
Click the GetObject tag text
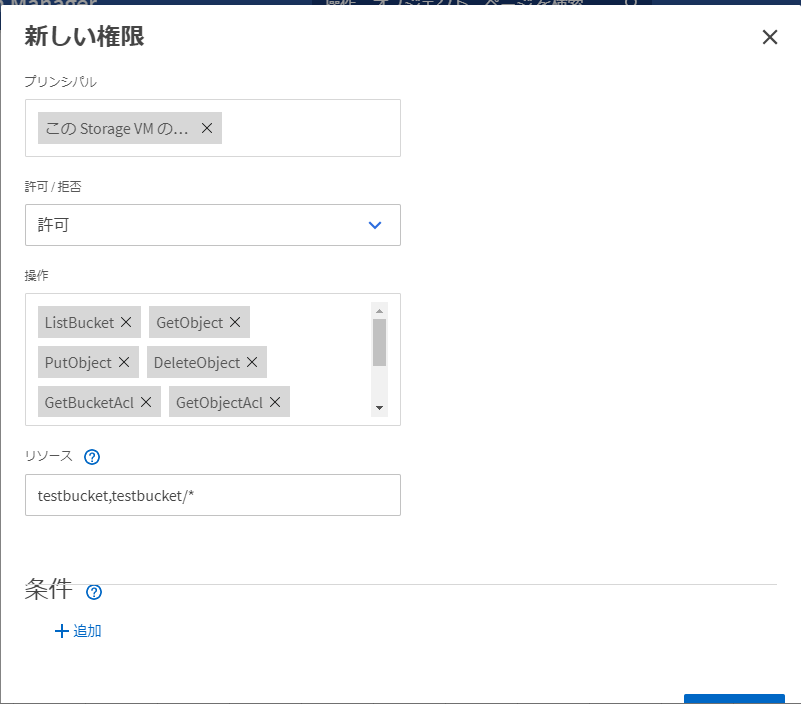[x=190, y=322]
